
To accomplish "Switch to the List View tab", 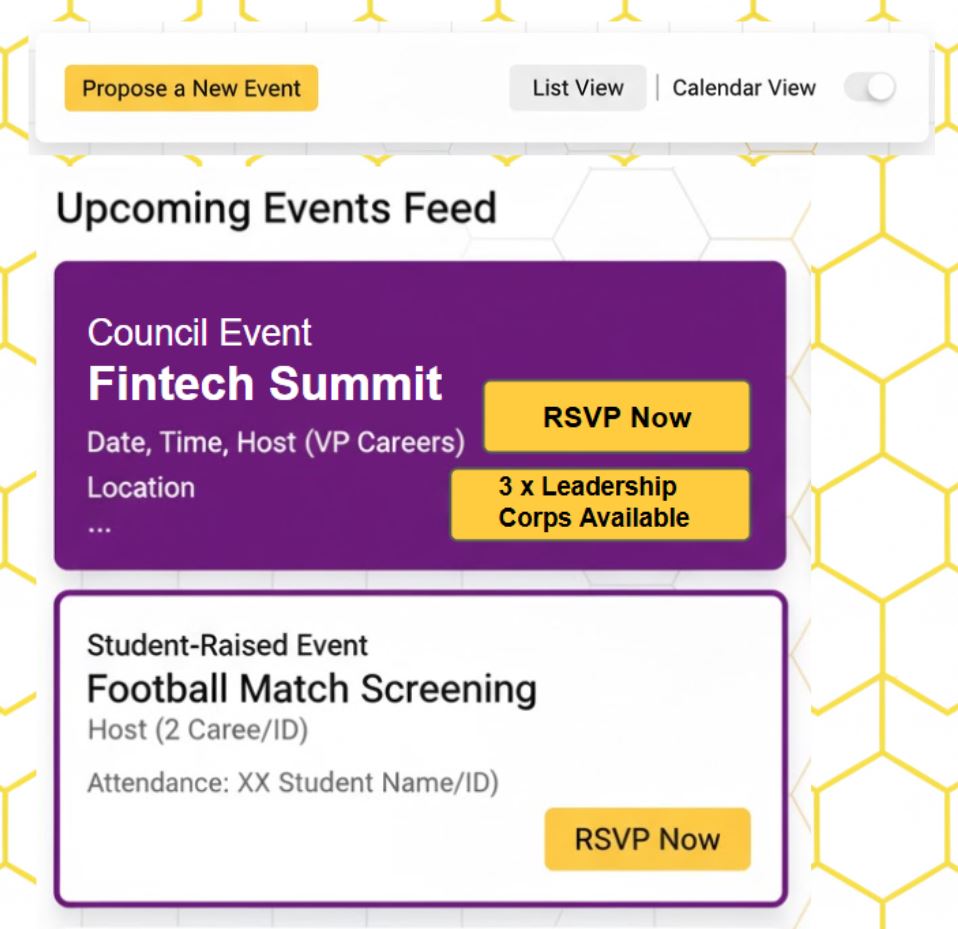I will [577, 88].
